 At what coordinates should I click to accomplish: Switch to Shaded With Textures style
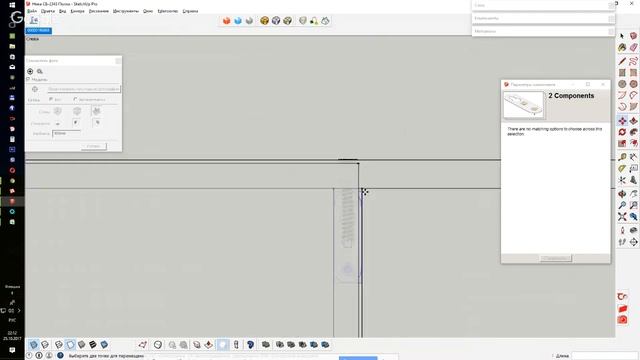[x=93, y=345]
